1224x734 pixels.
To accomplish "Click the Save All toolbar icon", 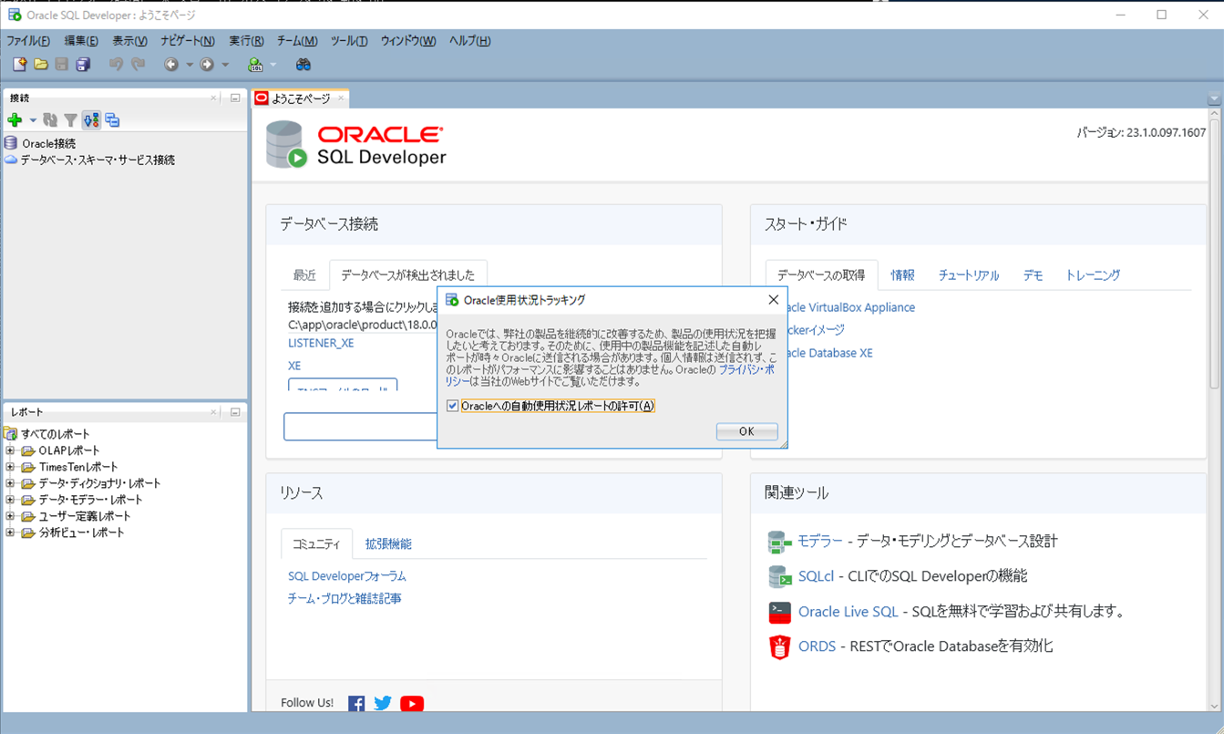I will pos(84,64).
